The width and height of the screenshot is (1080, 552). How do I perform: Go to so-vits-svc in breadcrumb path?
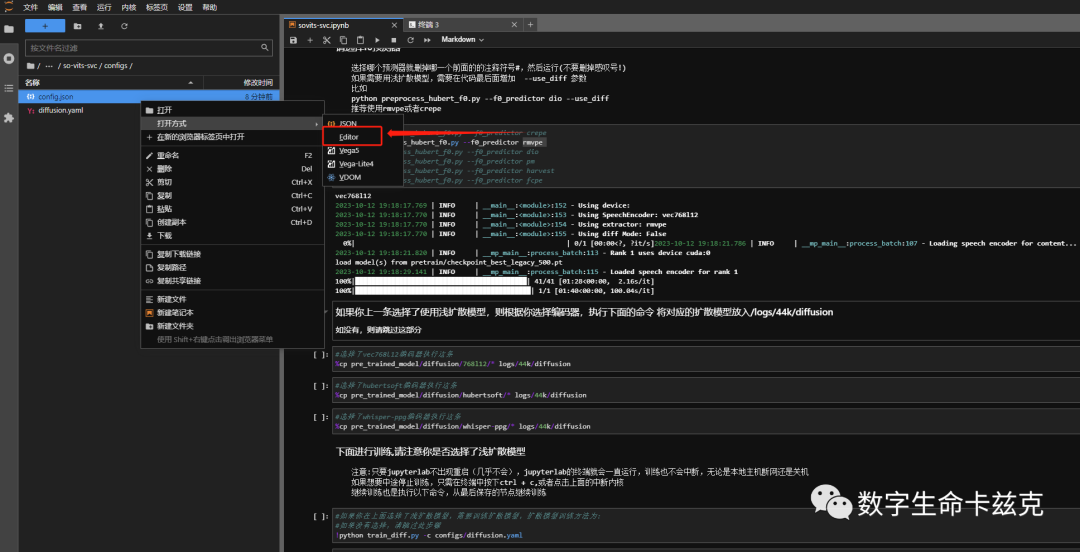click(x=80, y=65)
